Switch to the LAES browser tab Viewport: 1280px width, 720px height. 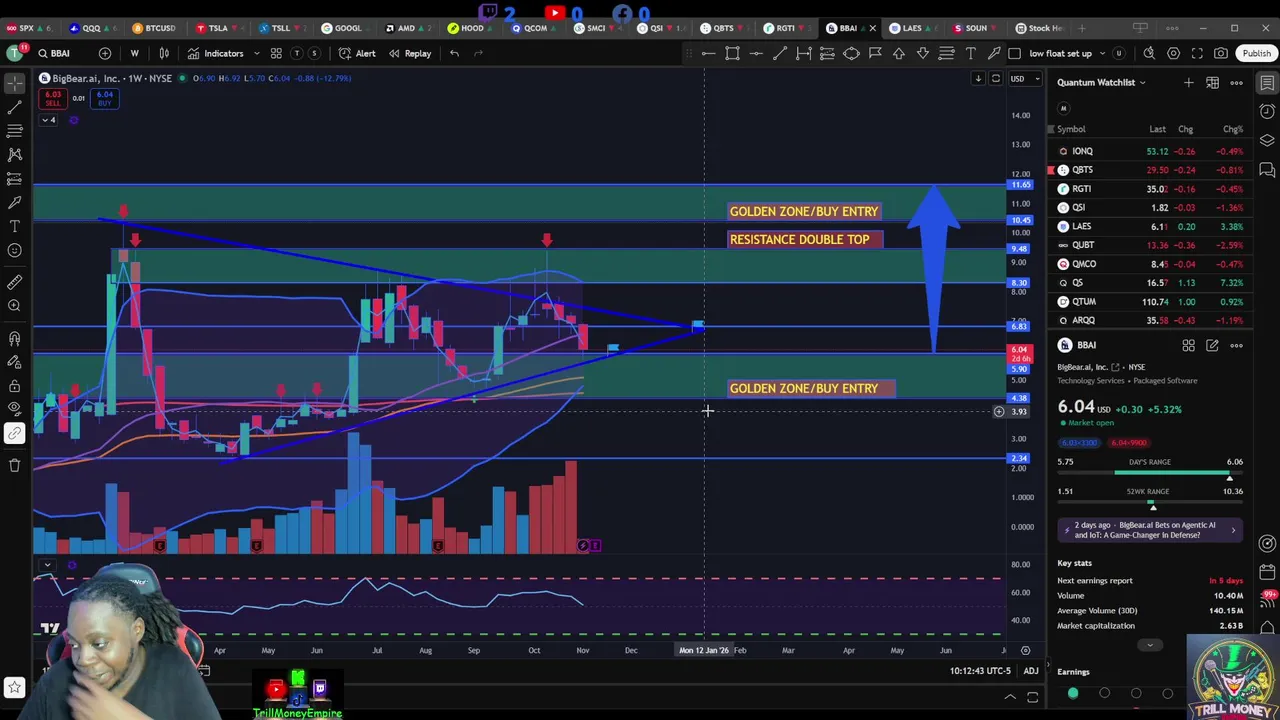(911, 28)
